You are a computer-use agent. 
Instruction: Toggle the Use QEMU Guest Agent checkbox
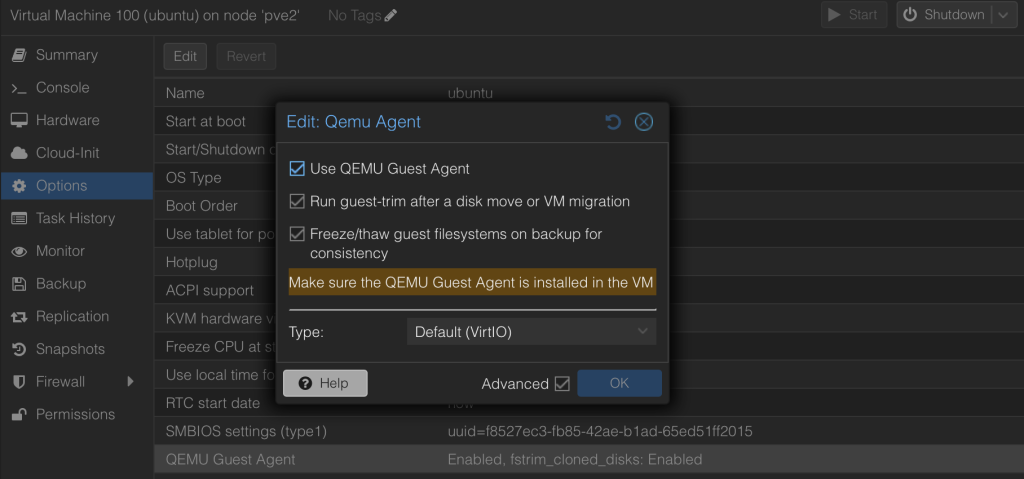(x=297, y=169)
